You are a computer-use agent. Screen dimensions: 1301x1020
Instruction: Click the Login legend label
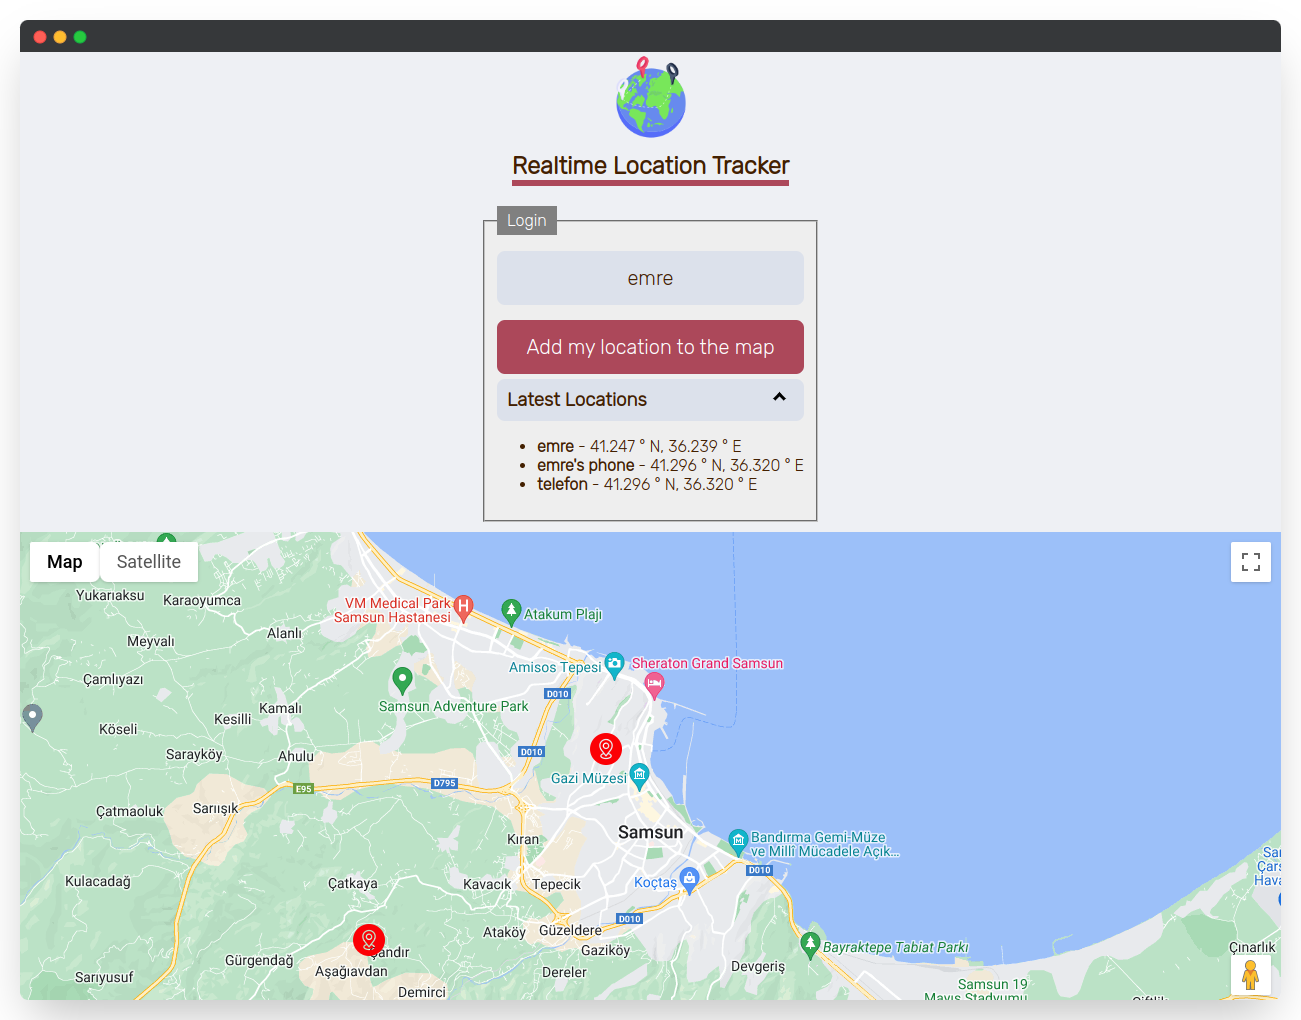point(527,220)
